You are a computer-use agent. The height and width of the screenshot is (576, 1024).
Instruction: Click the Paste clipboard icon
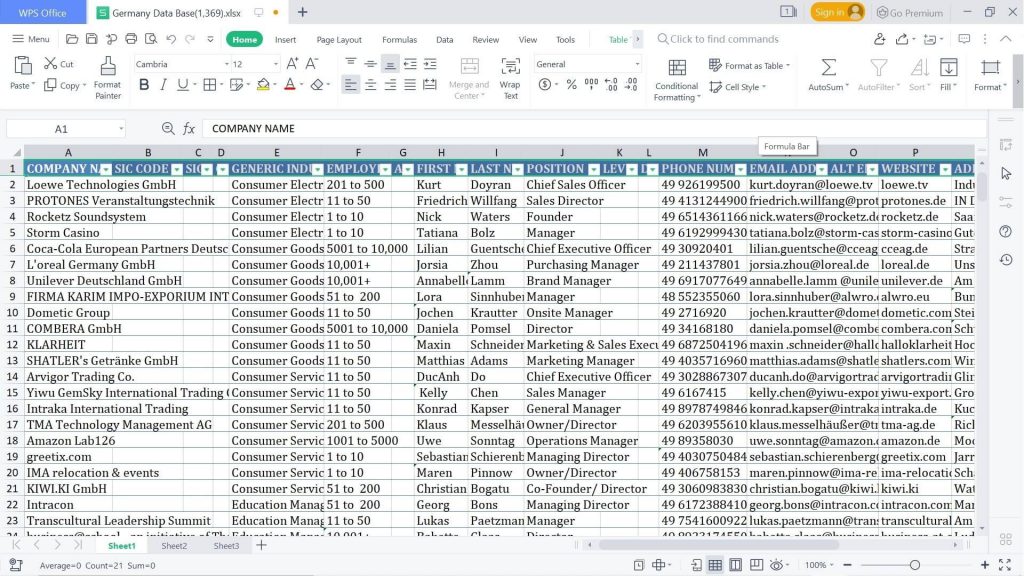23,67
